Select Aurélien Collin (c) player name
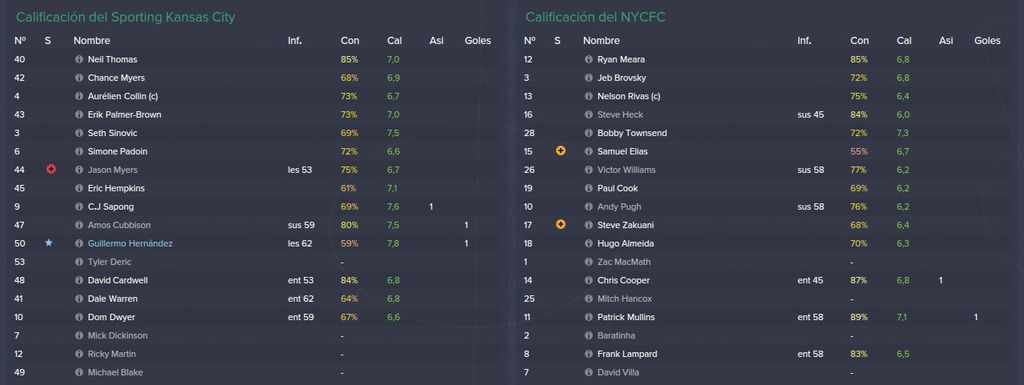The image size is (1024, 385). click(123, 96)
